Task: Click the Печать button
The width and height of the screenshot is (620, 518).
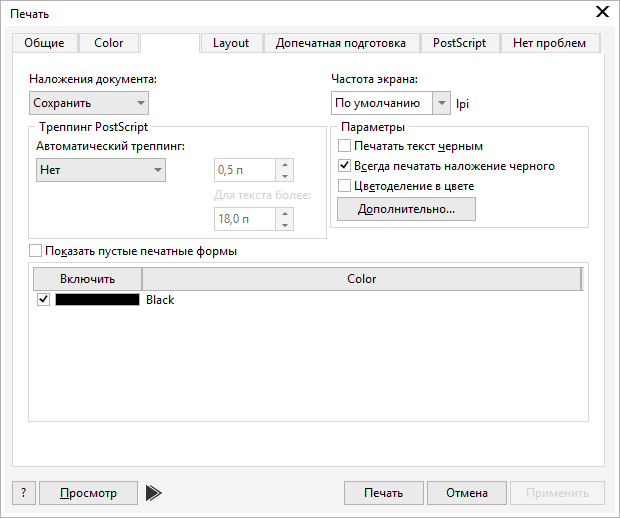Action: tap(384, 493)
